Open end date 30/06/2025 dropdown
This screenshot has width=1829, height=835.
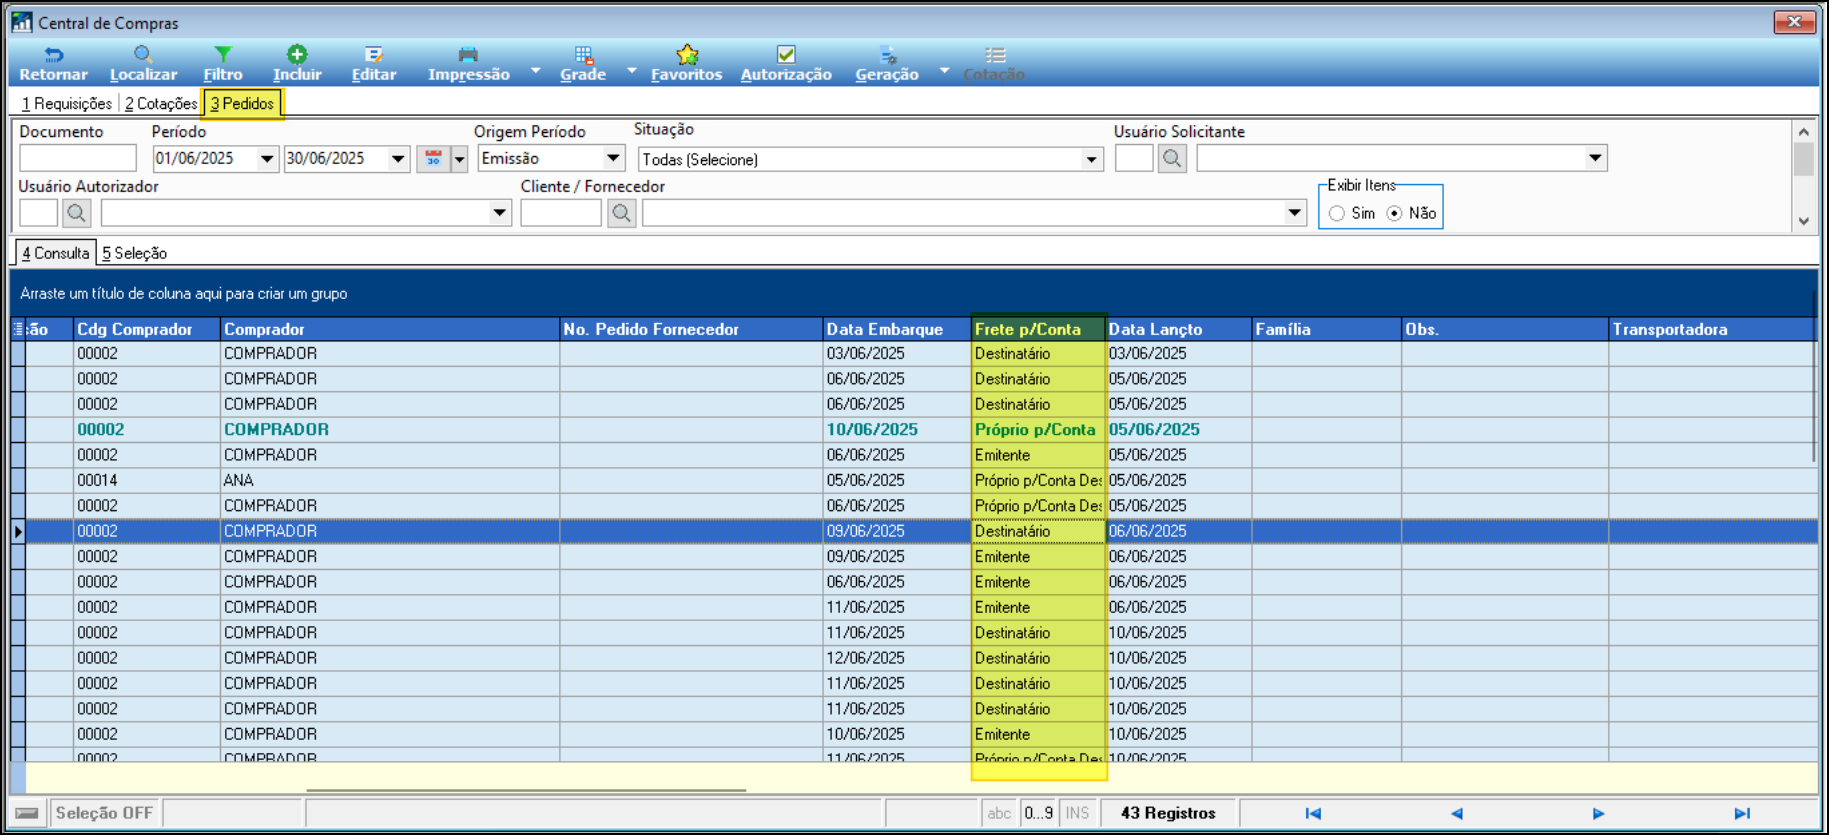pos(398,158)
